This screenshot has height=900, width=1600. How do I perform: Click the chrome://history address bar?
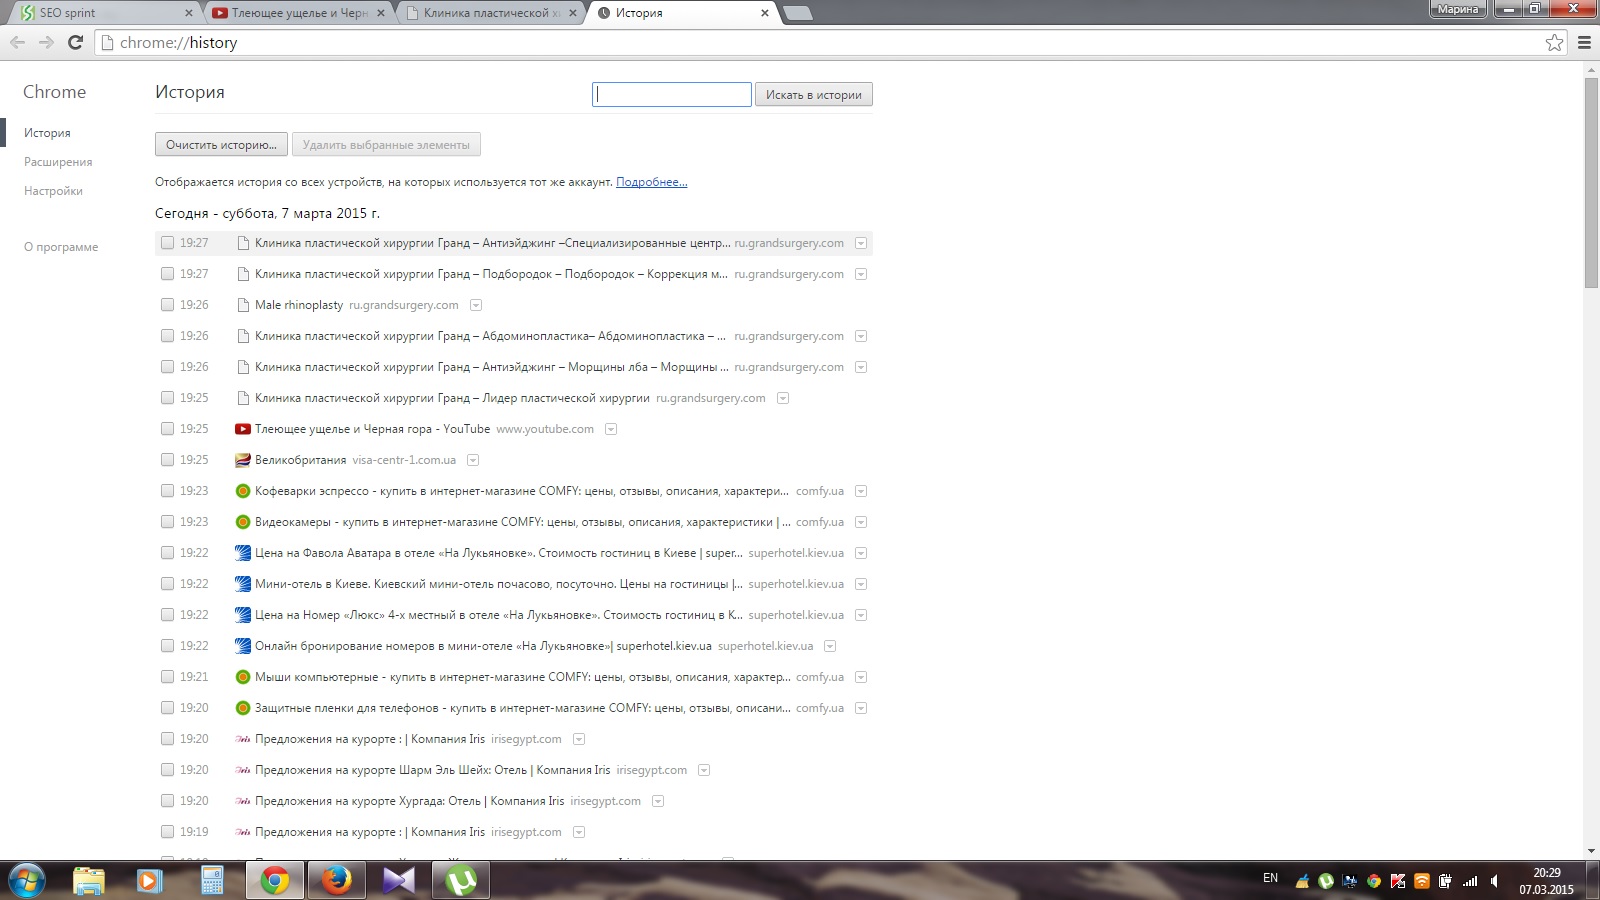point(830,42)
